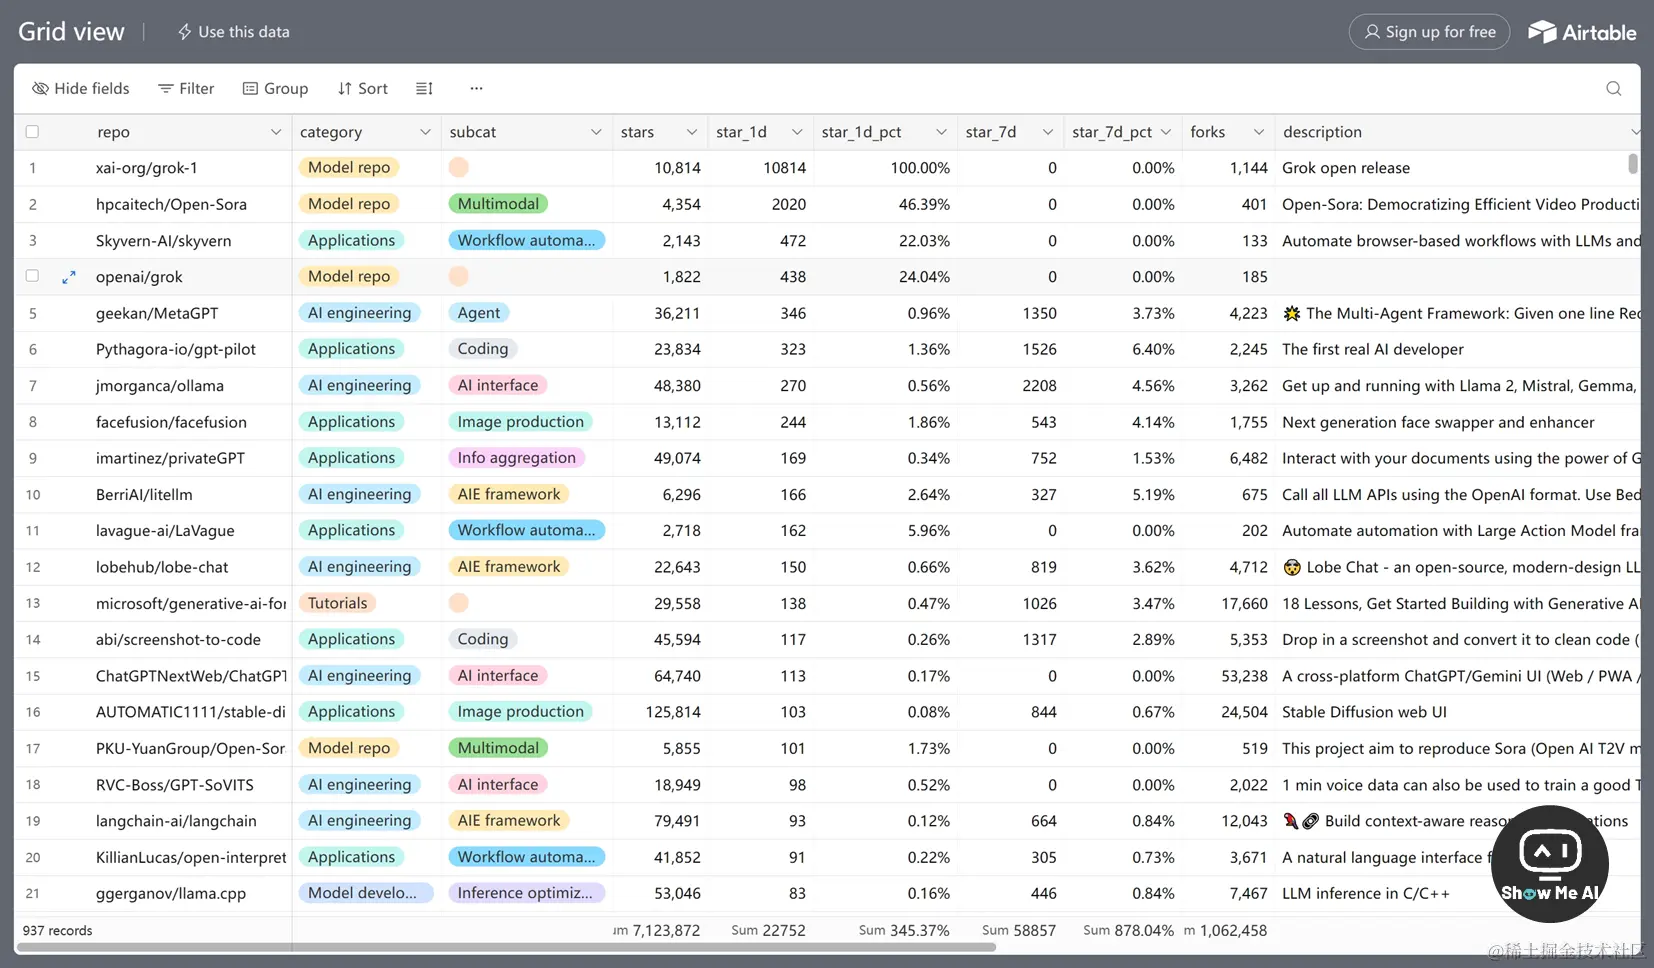Click the Grid view title
1654x968 pixels.
71,32
